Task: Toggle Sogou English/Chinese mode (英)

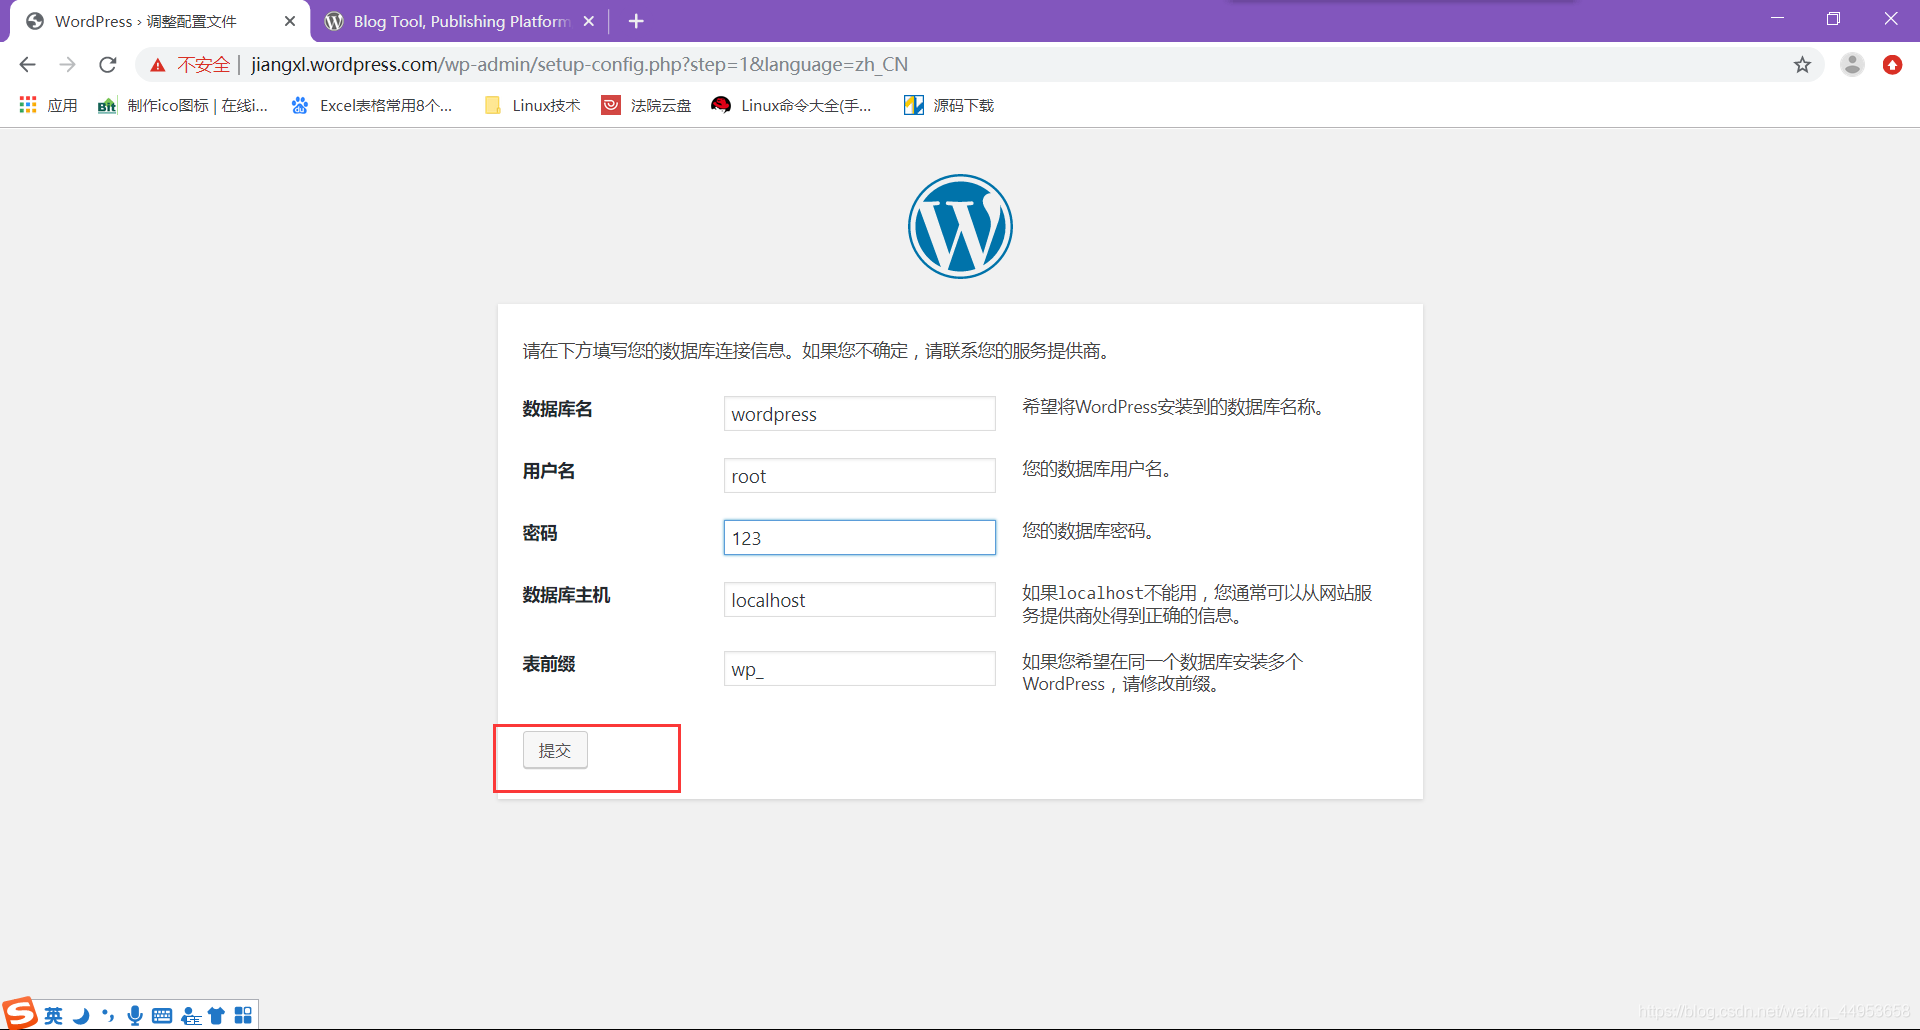Action: 54,1016
